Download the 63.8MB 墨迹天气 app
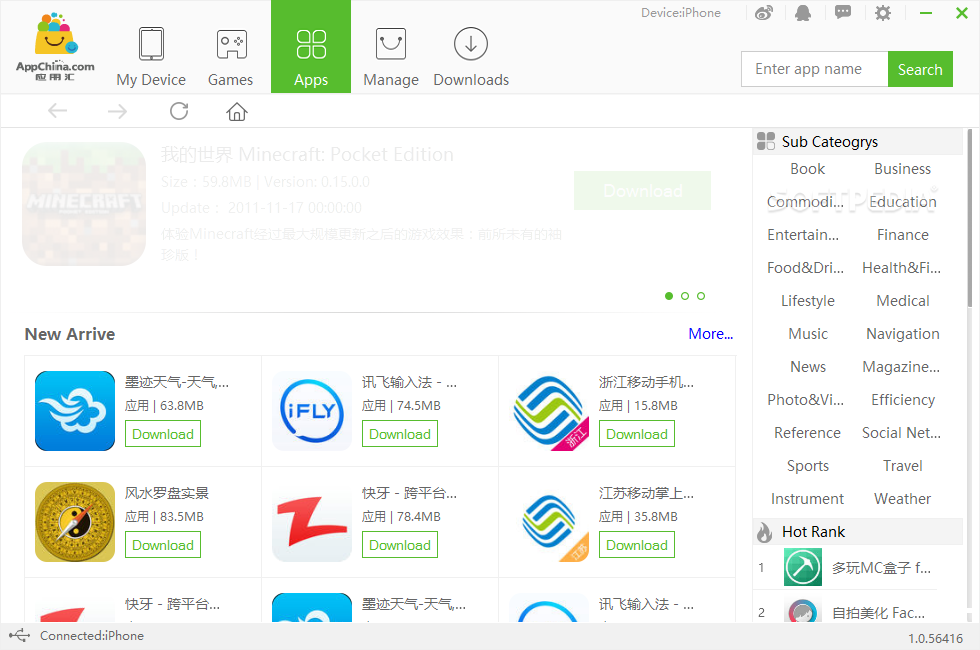 [x=162, y=434]
